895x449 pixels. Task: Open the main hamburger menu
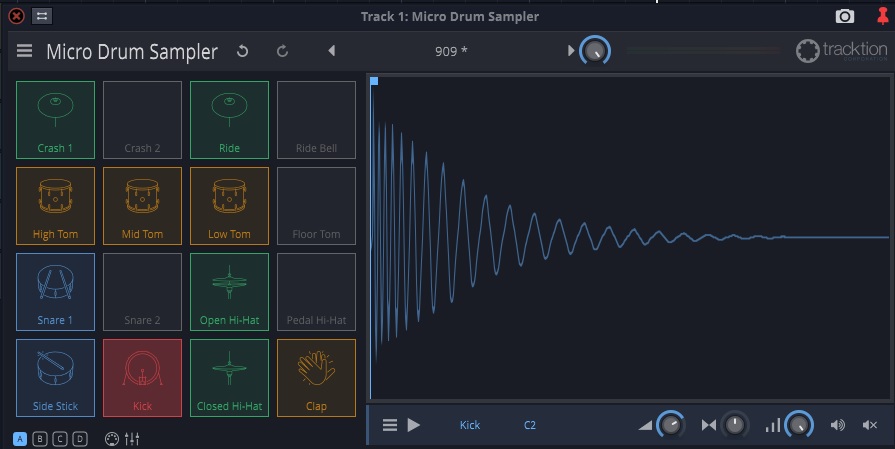[x=24, y=51]
